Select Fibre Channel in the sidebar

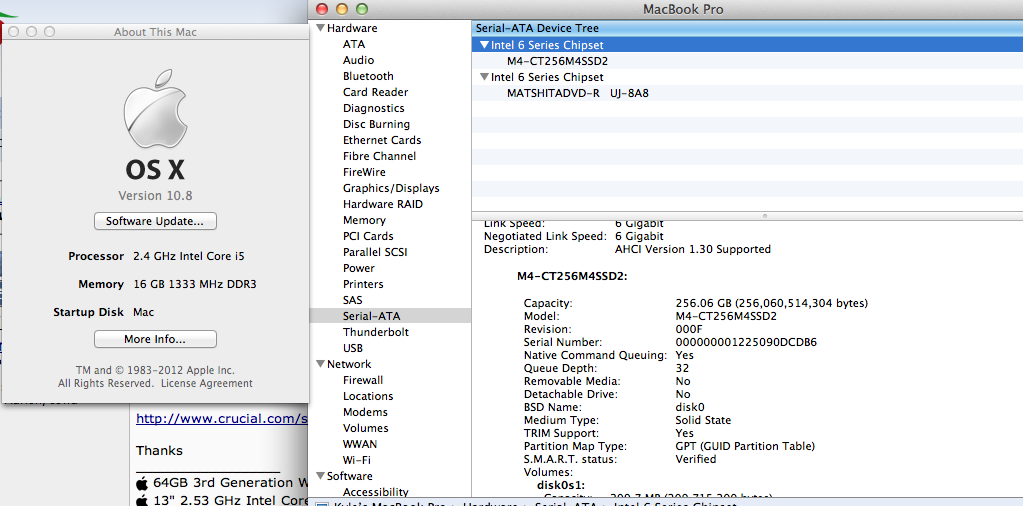pyautogui.click(x=379, y=156)
